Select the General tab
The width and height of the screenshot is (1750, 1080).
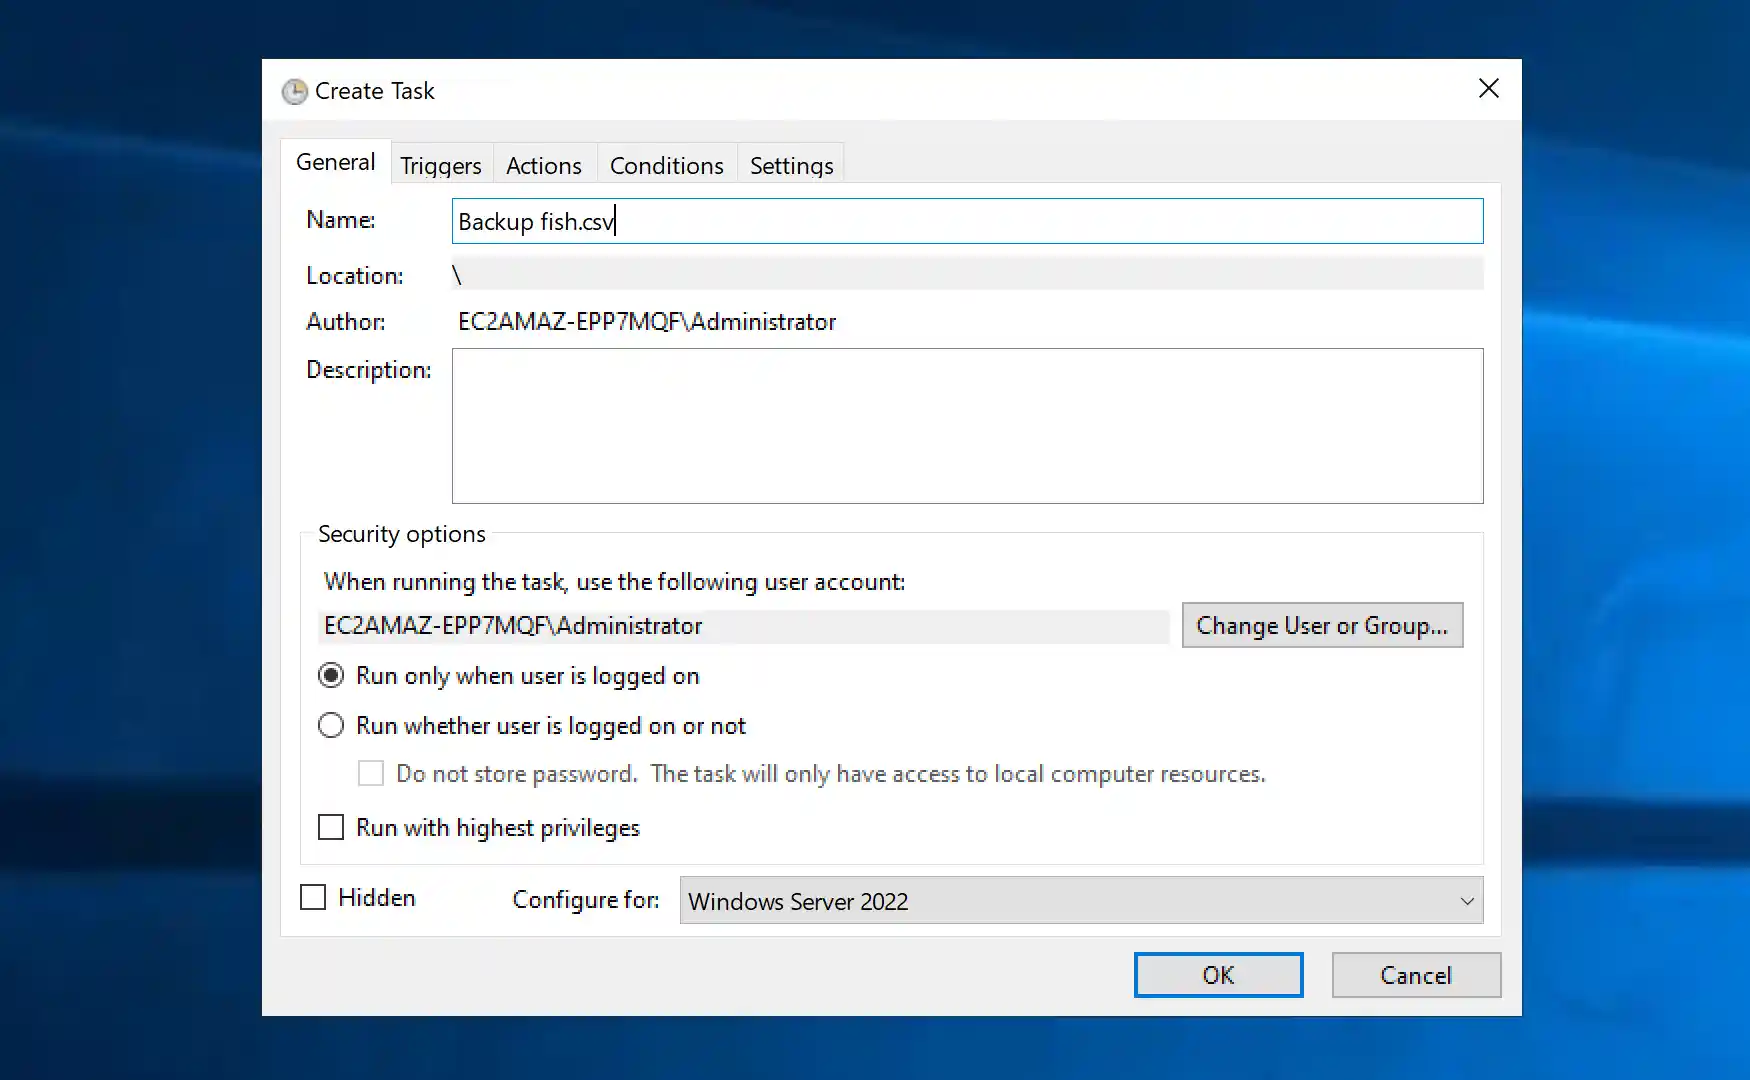tap(335, 161)
